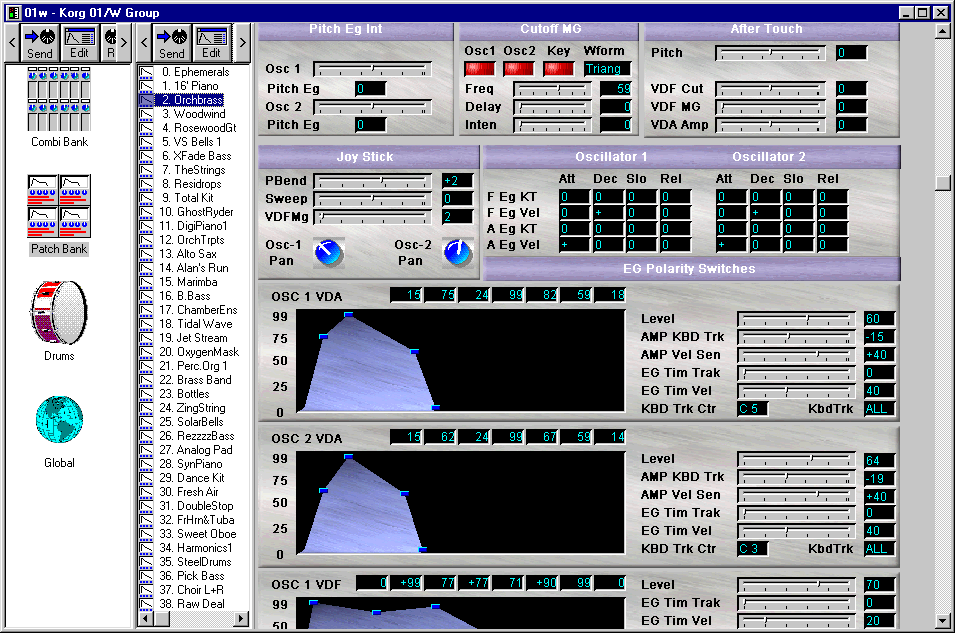Open OSC 1 VDA KbdTrk ALL selector
The height and width of the screenshot is (633, 955).
click(879, 409)
